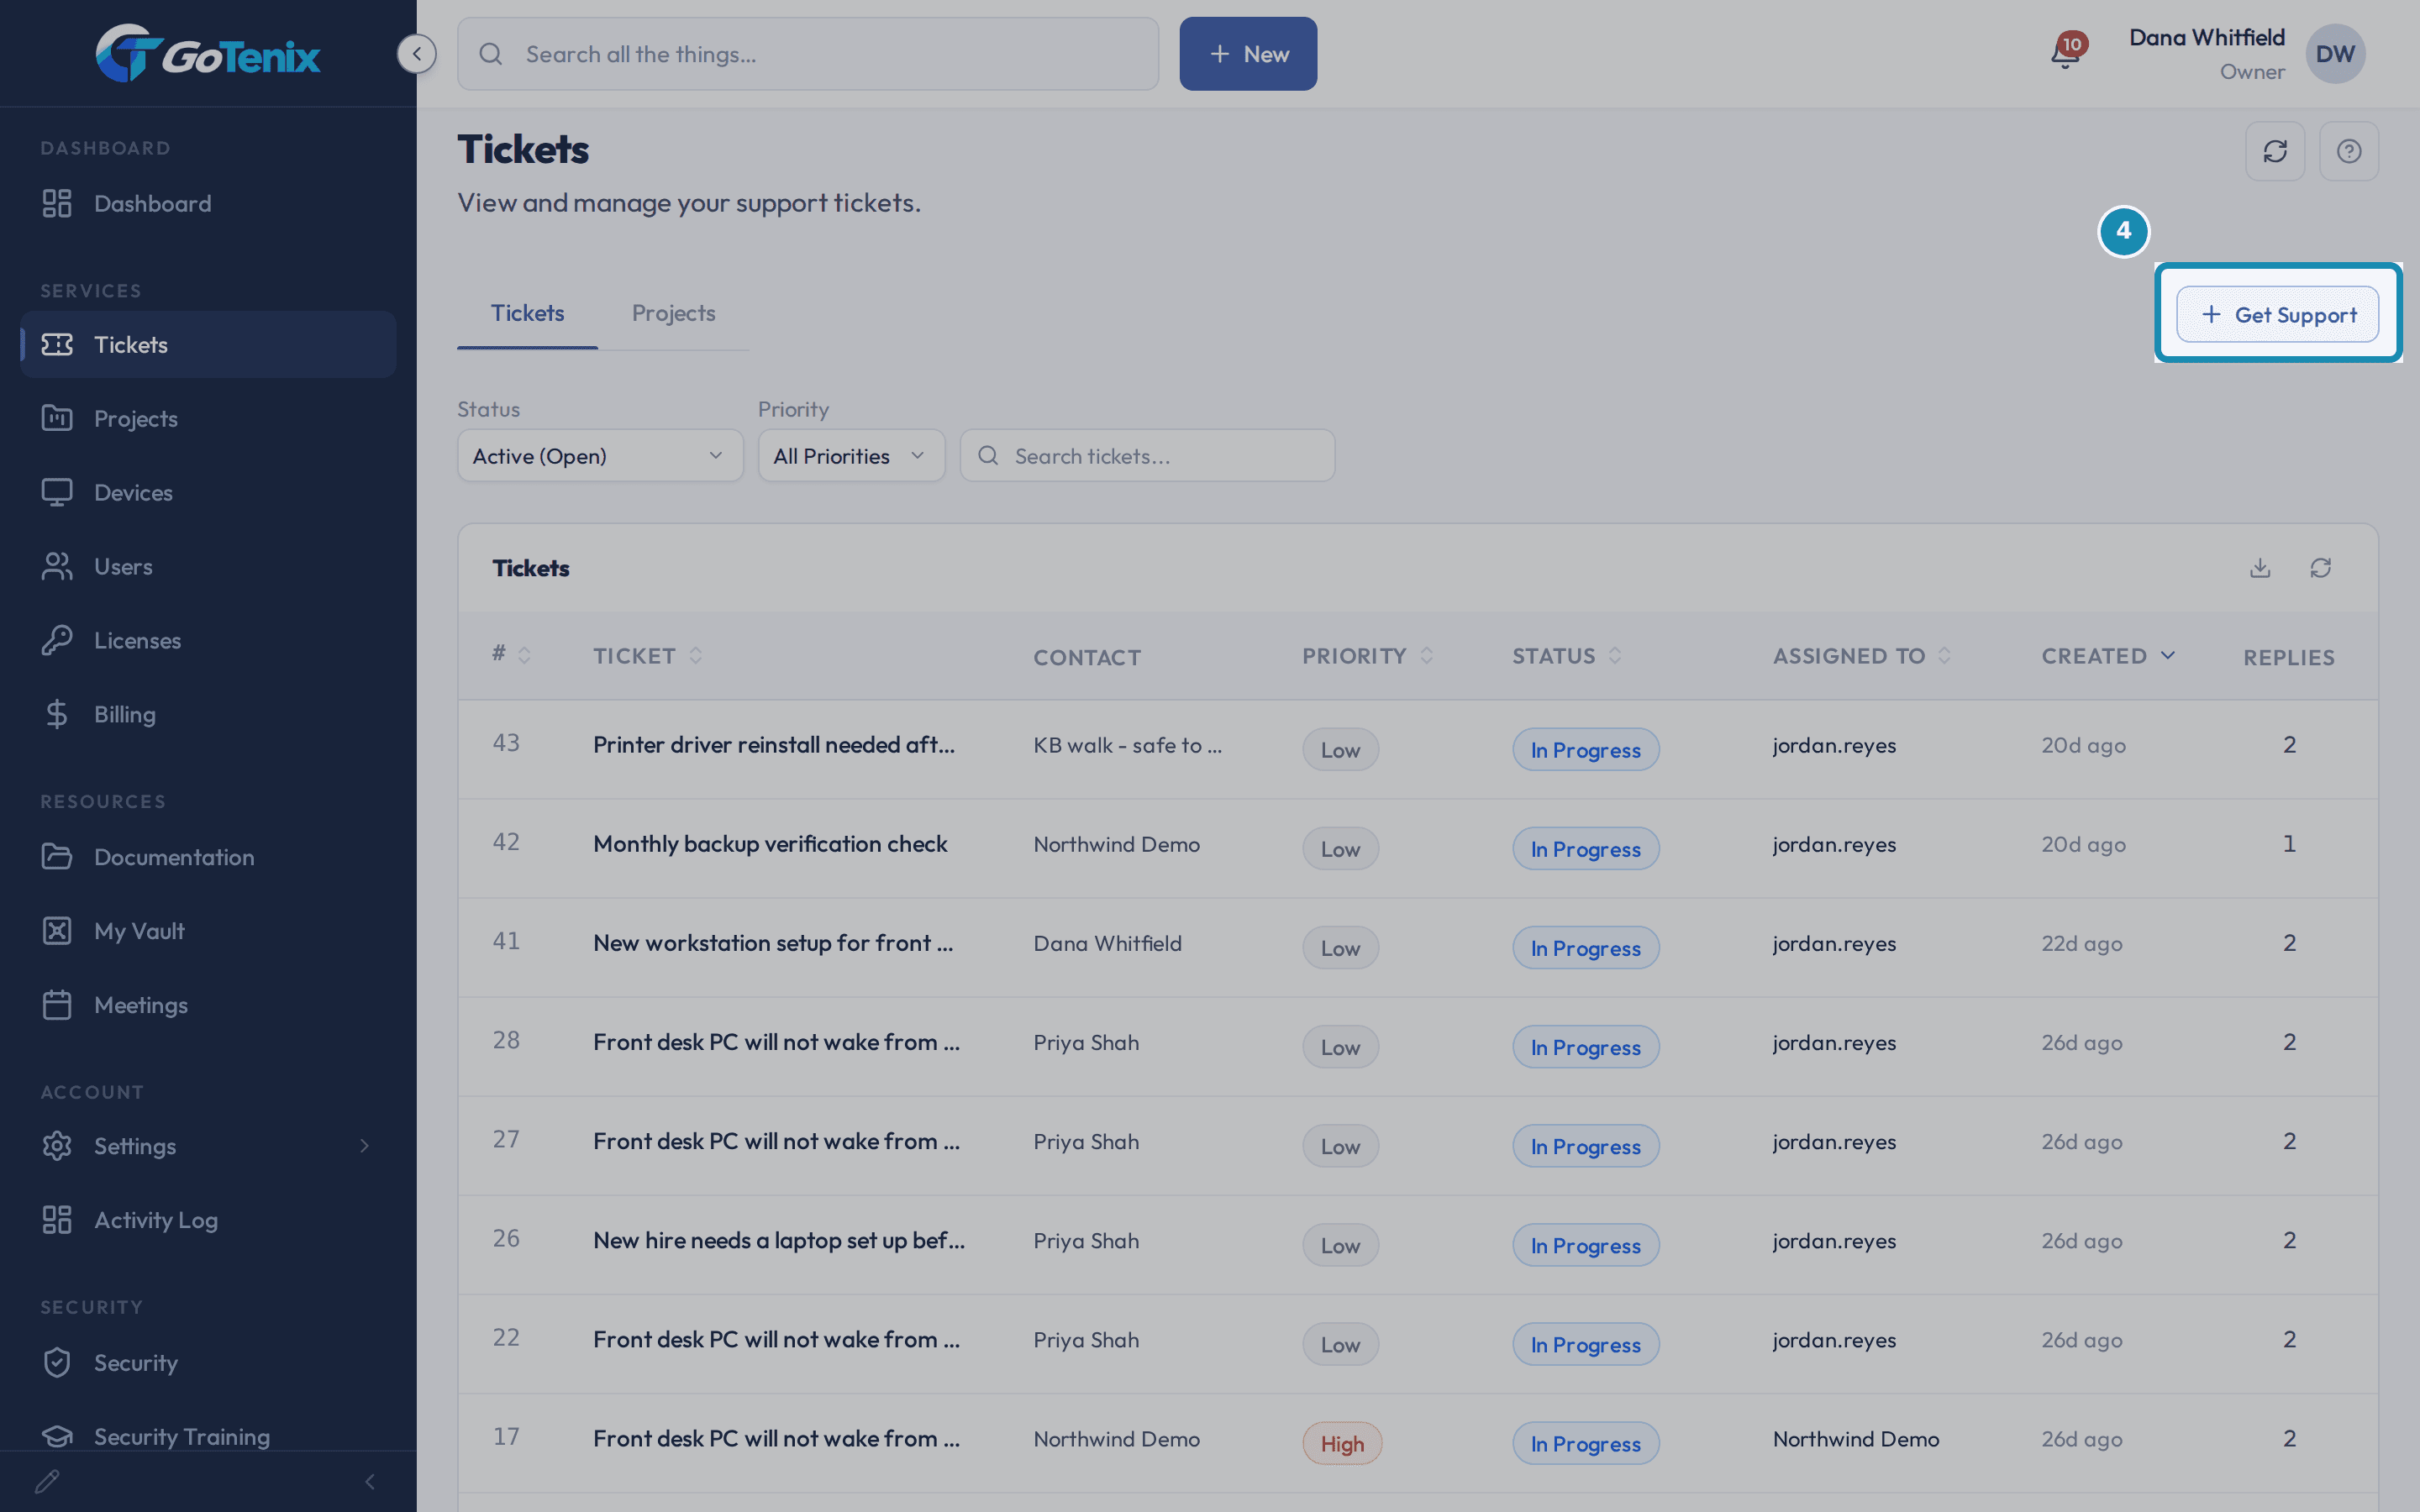Download tickets using export icon
Viewport: 2420px width, 1512px height.
(x=2260, y=568)
